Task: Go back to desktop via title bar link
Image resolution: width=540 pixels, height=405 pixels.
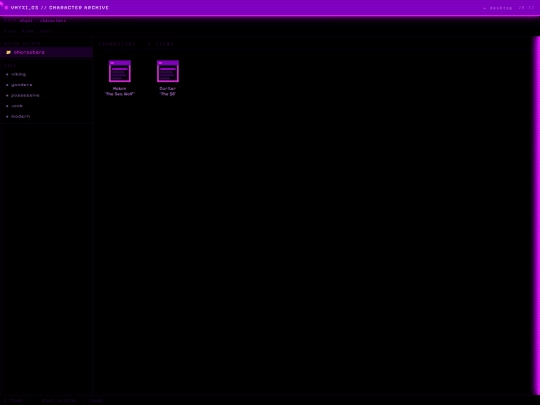Action: [498, 8]
